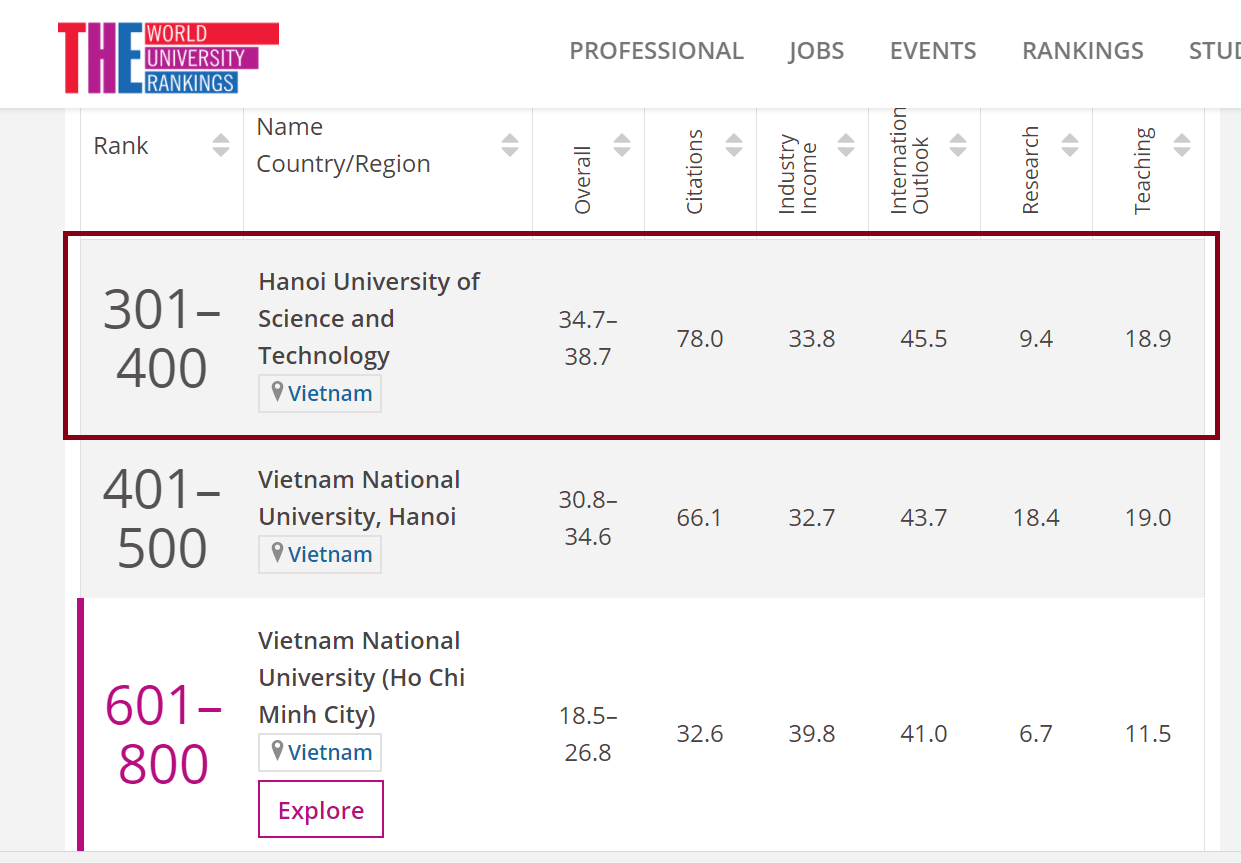Sort by Citations column arrows
Viewport: 1241px width, 863px height.
[x=734, y=146]
